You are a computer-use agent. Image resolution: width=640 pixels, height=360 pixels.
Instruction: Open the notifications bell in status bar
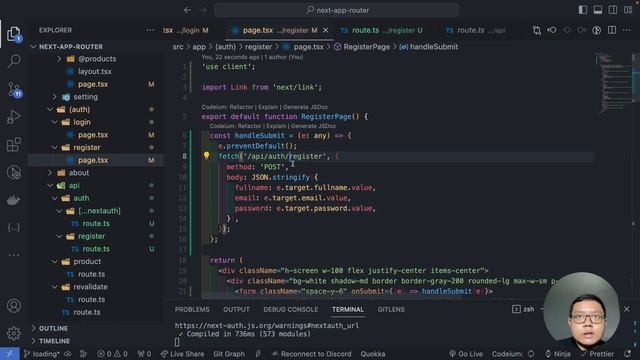click(627, 353)
